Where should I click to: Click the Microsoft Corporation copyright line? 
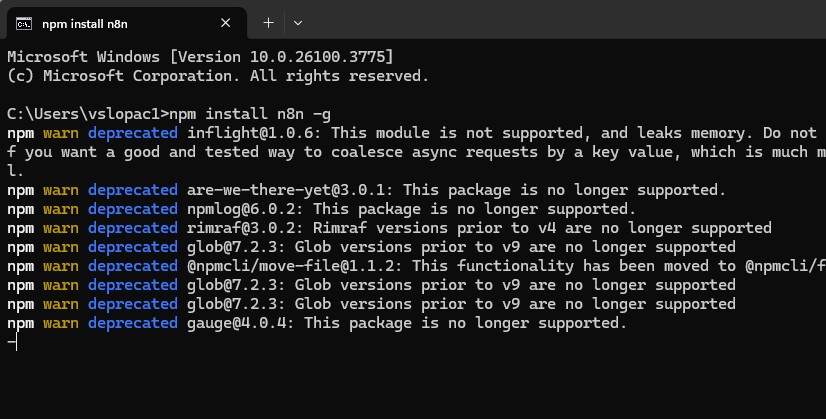(x=218, y=75)
